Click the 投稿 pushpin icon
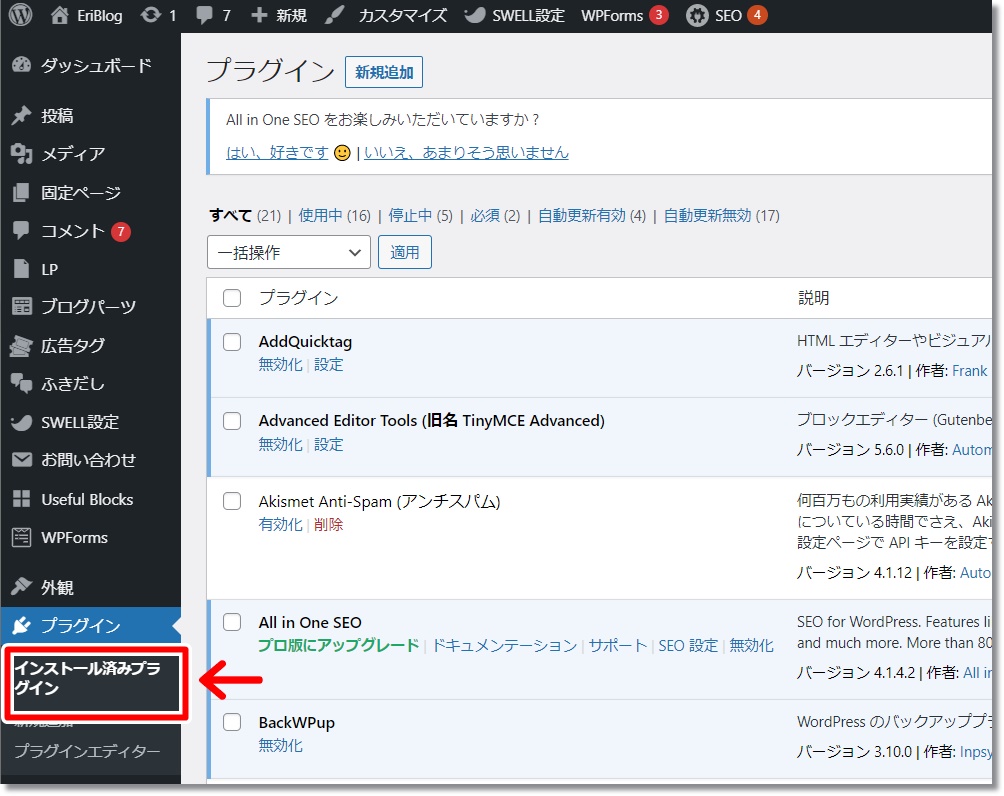This screenshot has width=1004, height=796. (x=21, y=115)
